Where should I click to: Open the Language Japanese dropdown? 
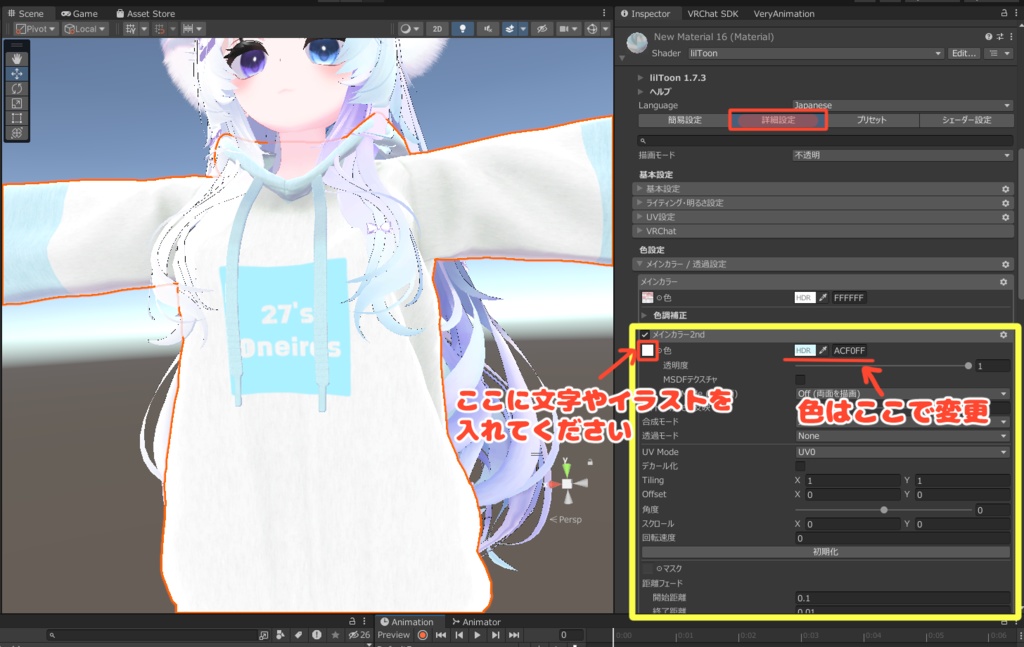[x=902, y=105]
